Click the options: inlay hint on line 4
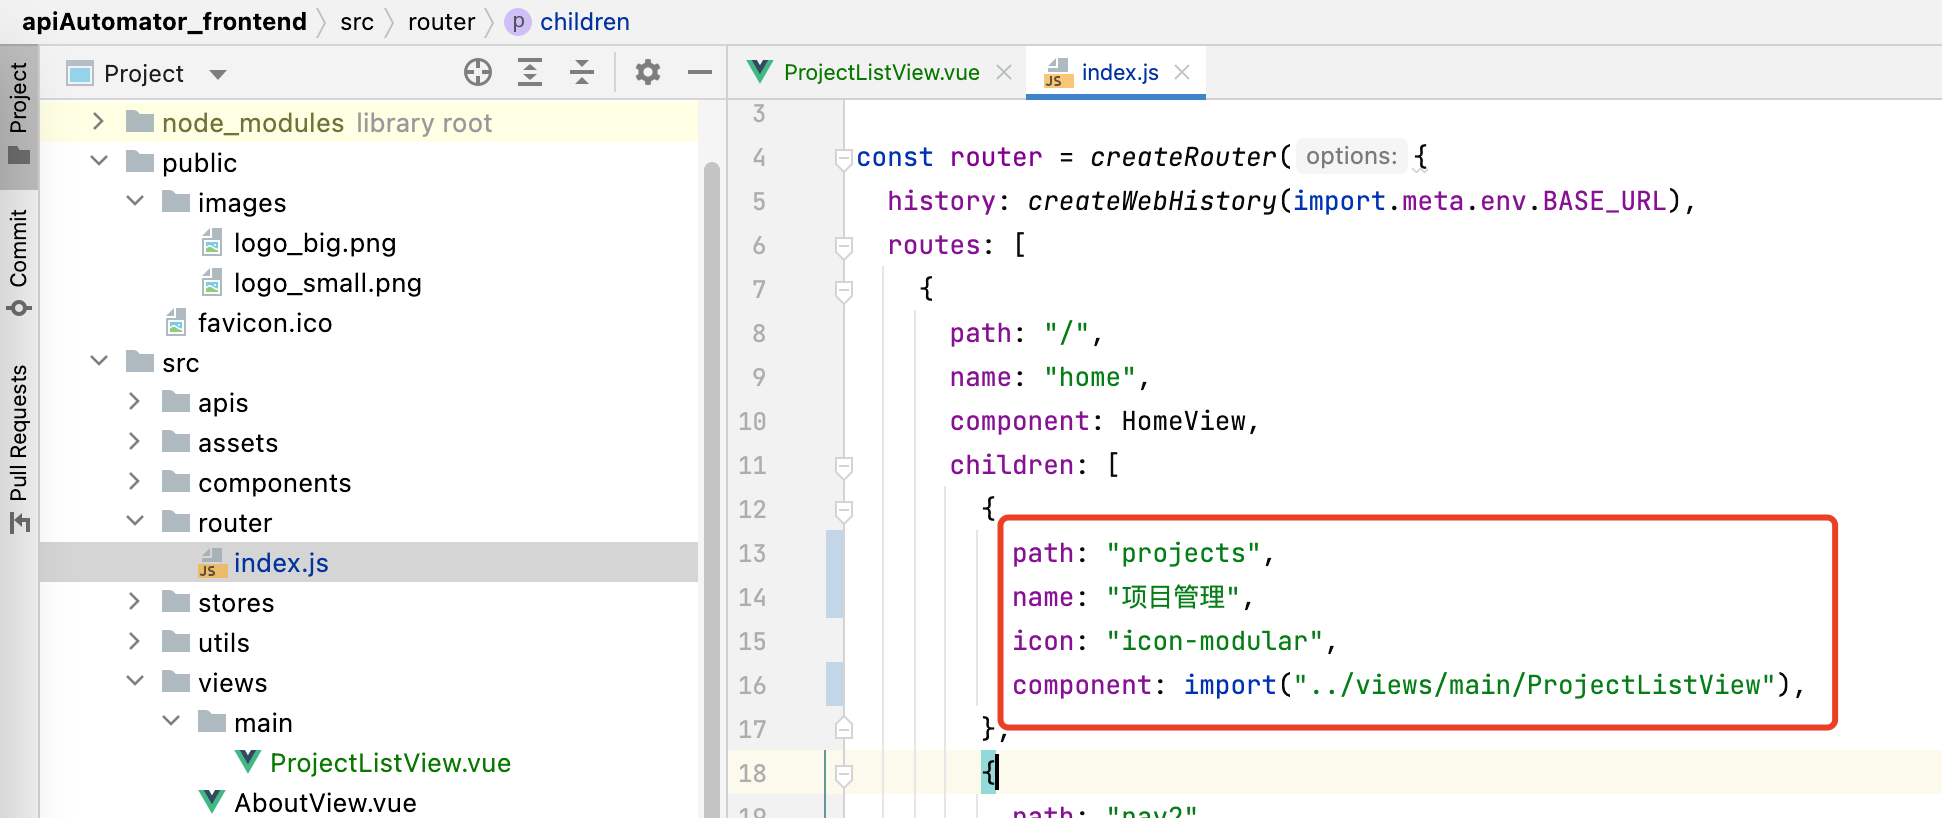 pyautogui.click(x=1351, y=156)
